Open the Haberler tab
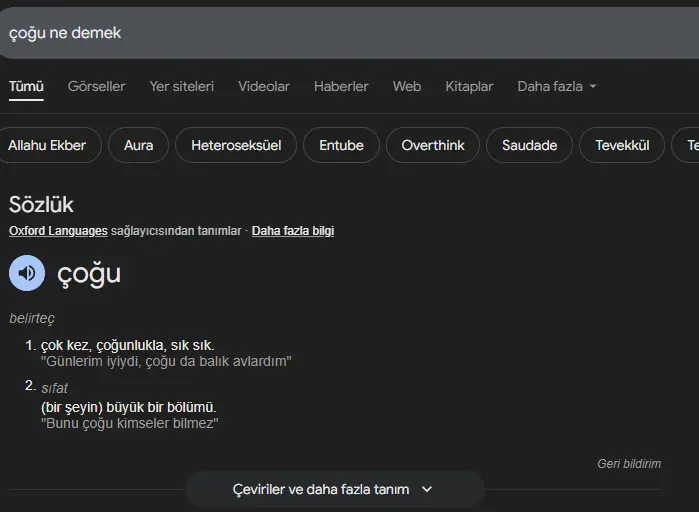 click(341, 86)
